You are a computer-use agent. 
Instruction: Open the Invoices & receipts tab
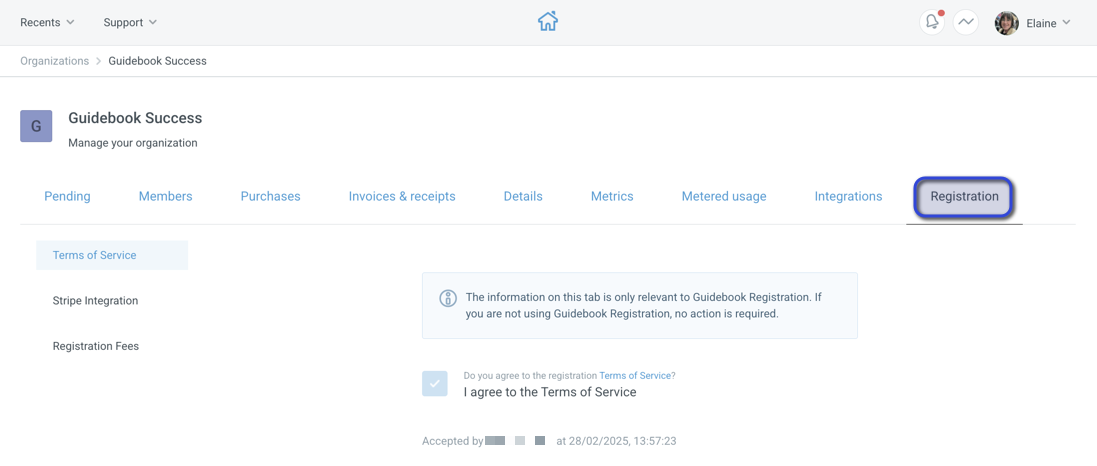pos(402,197)
